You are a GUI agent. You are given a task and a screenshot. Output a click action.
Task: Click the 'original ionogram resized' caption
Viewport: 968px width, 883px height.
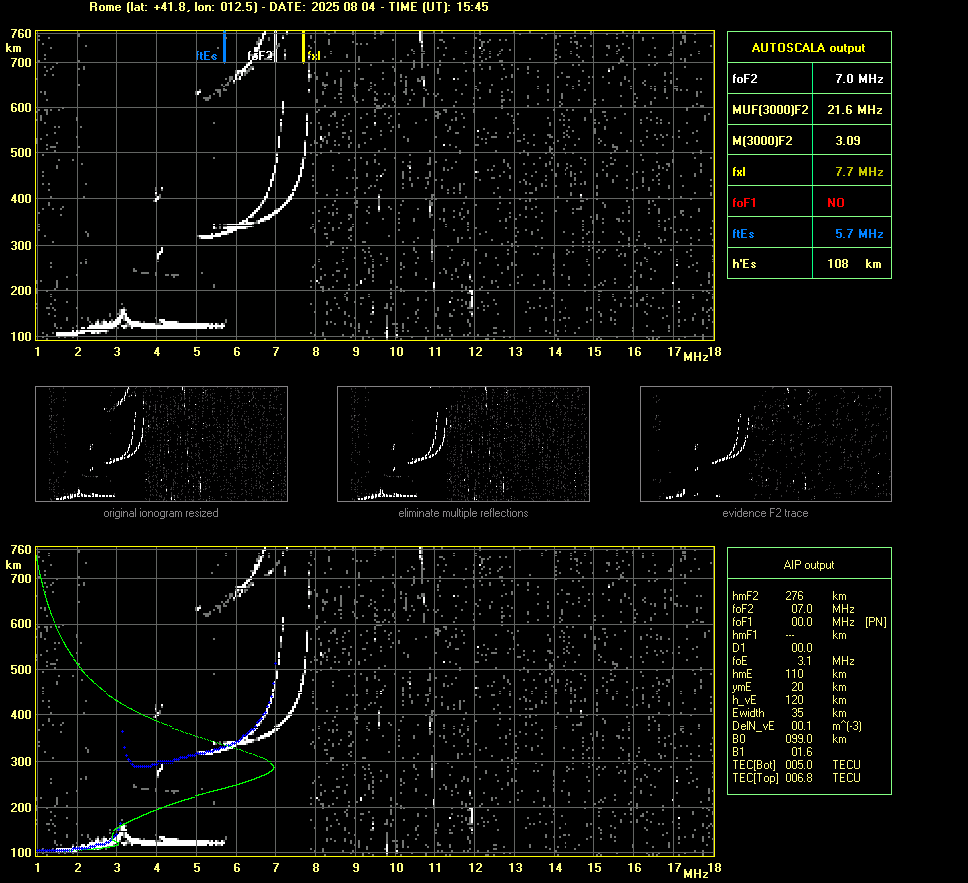(x=161, y=513)
